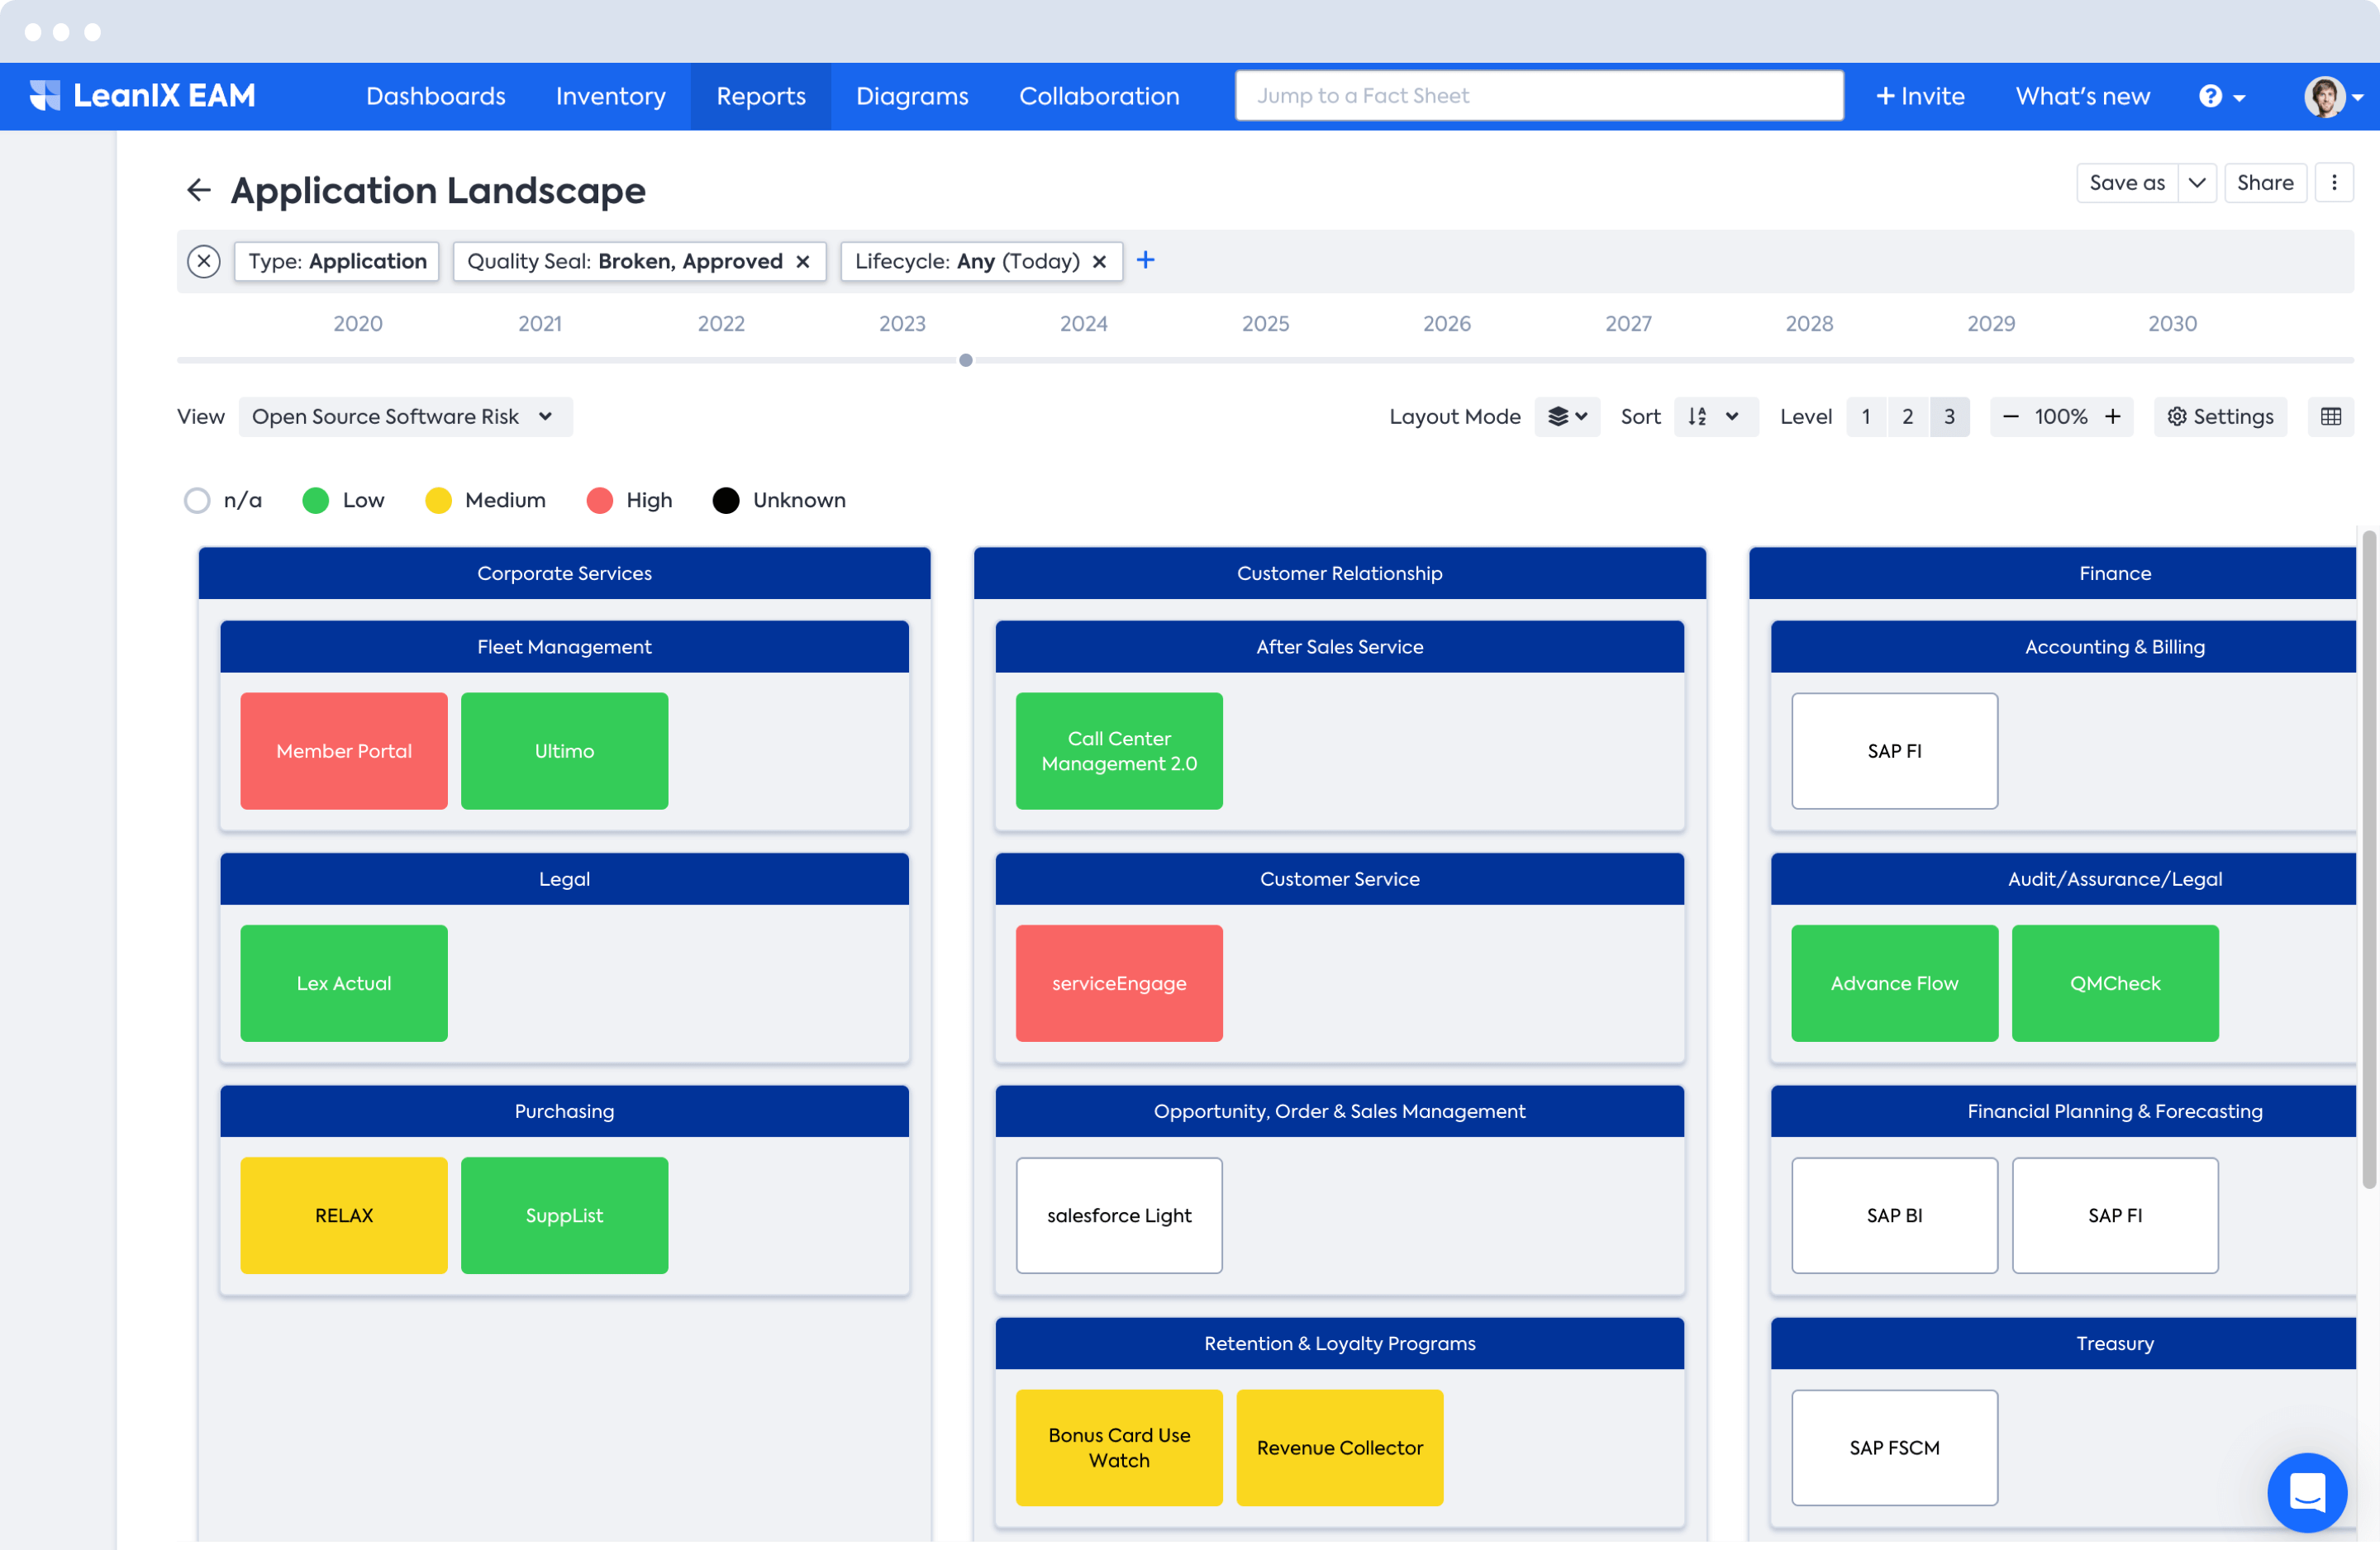2380x1550 pixels.
Task: Zoom in with the plus icon
Action: click(x=2113, y=416)
